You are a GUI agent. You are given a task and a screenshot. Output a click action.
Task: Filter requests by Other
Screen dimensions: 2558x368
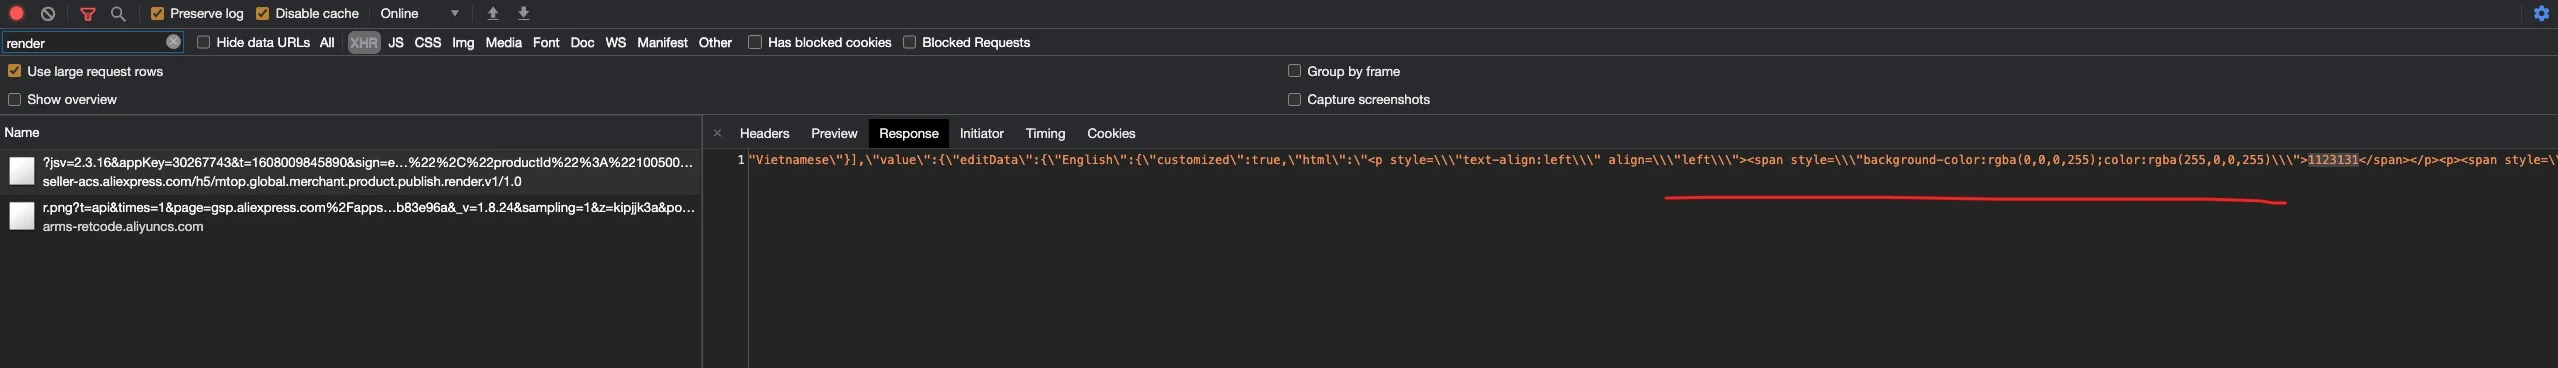715,42
